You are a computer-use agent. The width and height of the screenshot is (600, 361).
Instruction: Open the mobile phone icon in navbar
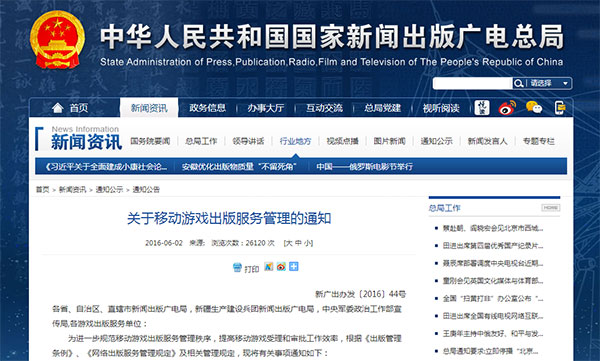(x=560, y=108)
